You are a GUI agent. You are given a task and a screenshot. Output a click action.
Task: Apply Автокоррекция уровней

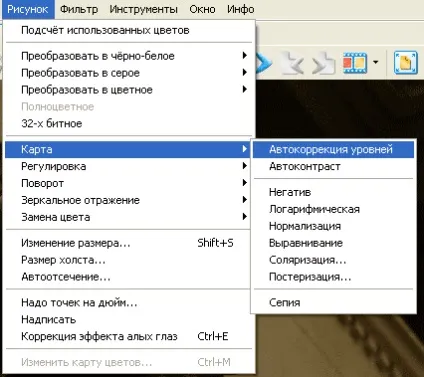tap(333, 149)
